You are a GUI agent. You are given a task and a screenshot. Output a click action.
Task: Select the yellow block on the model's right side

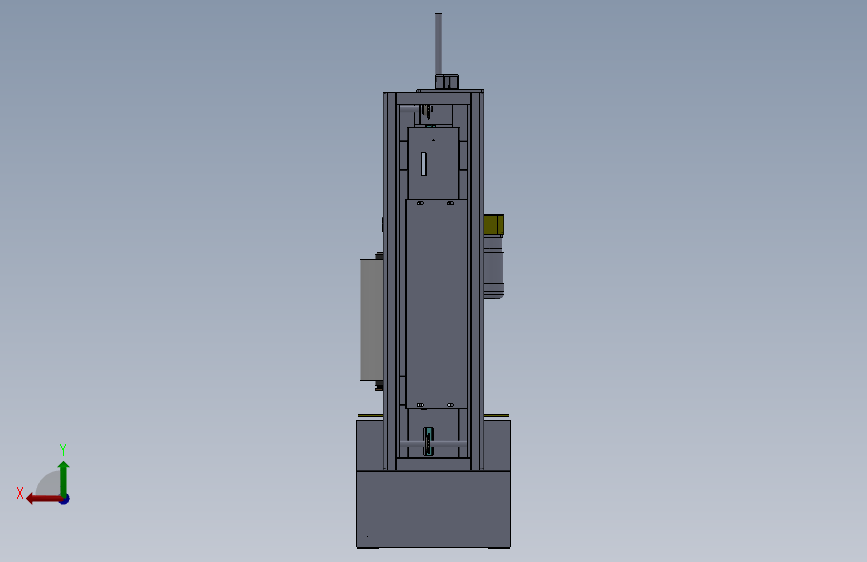click(x=493, y=224)
